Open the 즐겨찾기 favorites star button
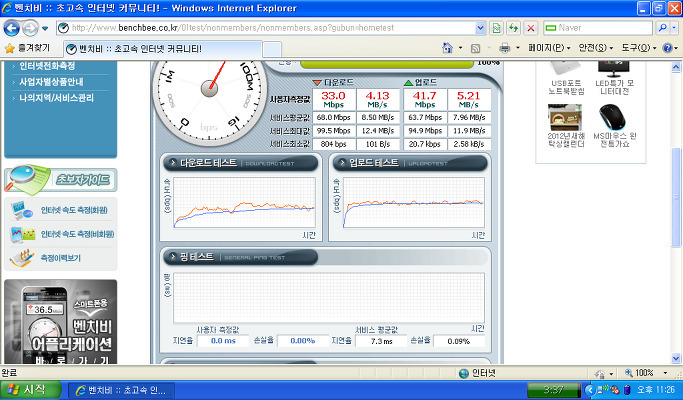 click(27, 48)
